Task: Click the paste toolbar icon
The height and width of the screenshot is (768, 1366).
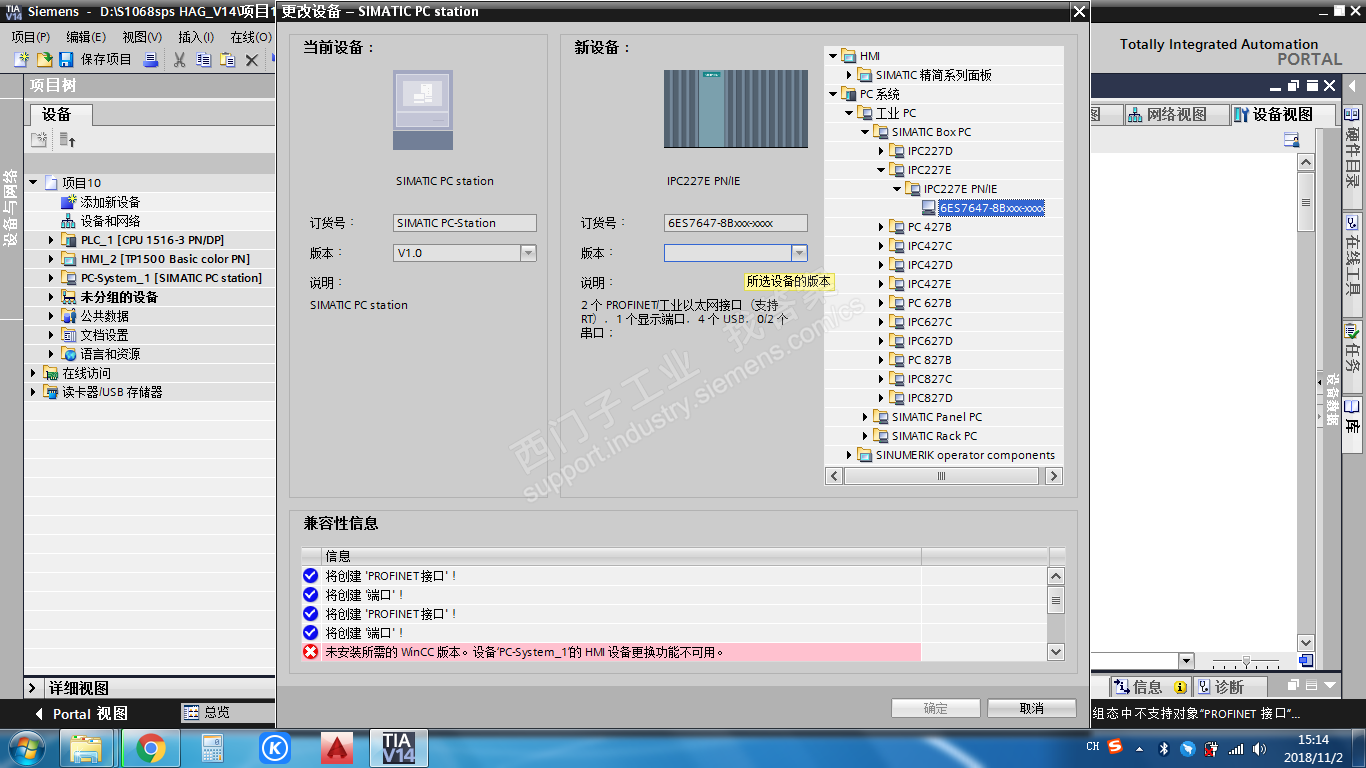Action: (228, 60)
